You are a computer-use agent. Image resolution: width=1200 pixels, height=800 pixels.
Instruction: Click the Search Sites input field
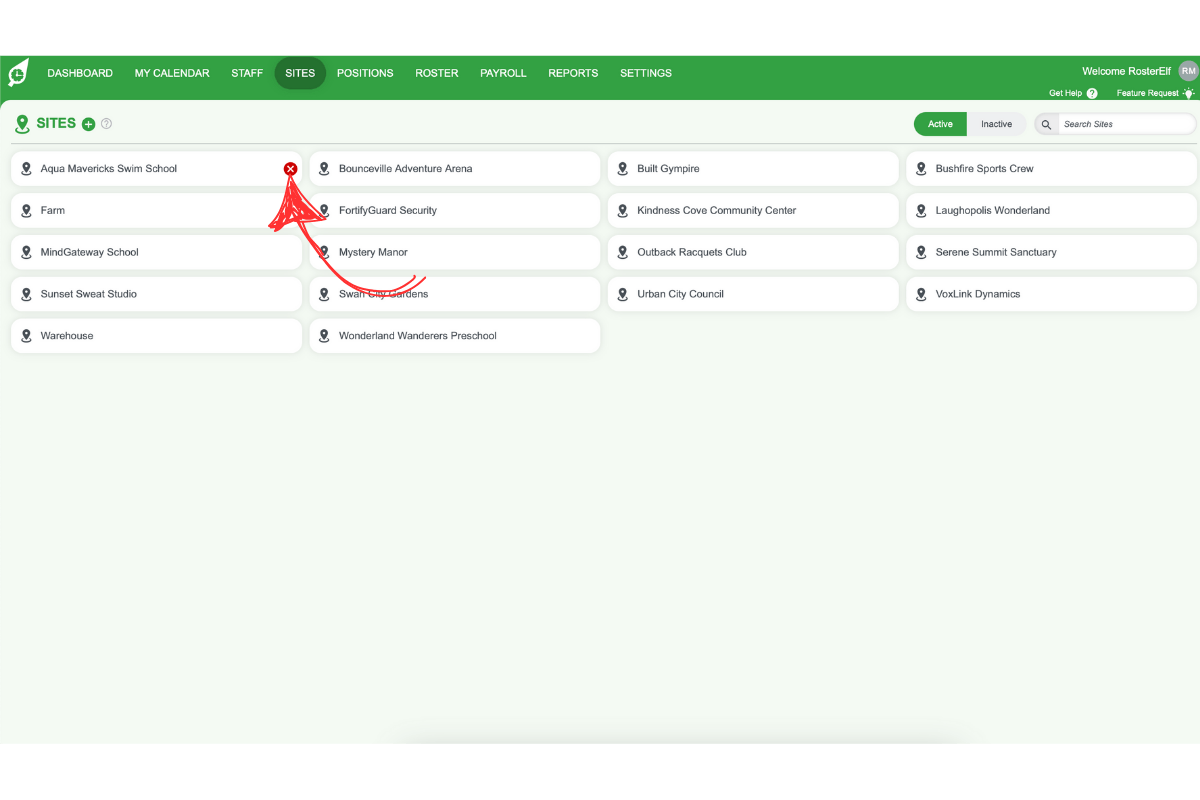click(x=1120, y=124)
